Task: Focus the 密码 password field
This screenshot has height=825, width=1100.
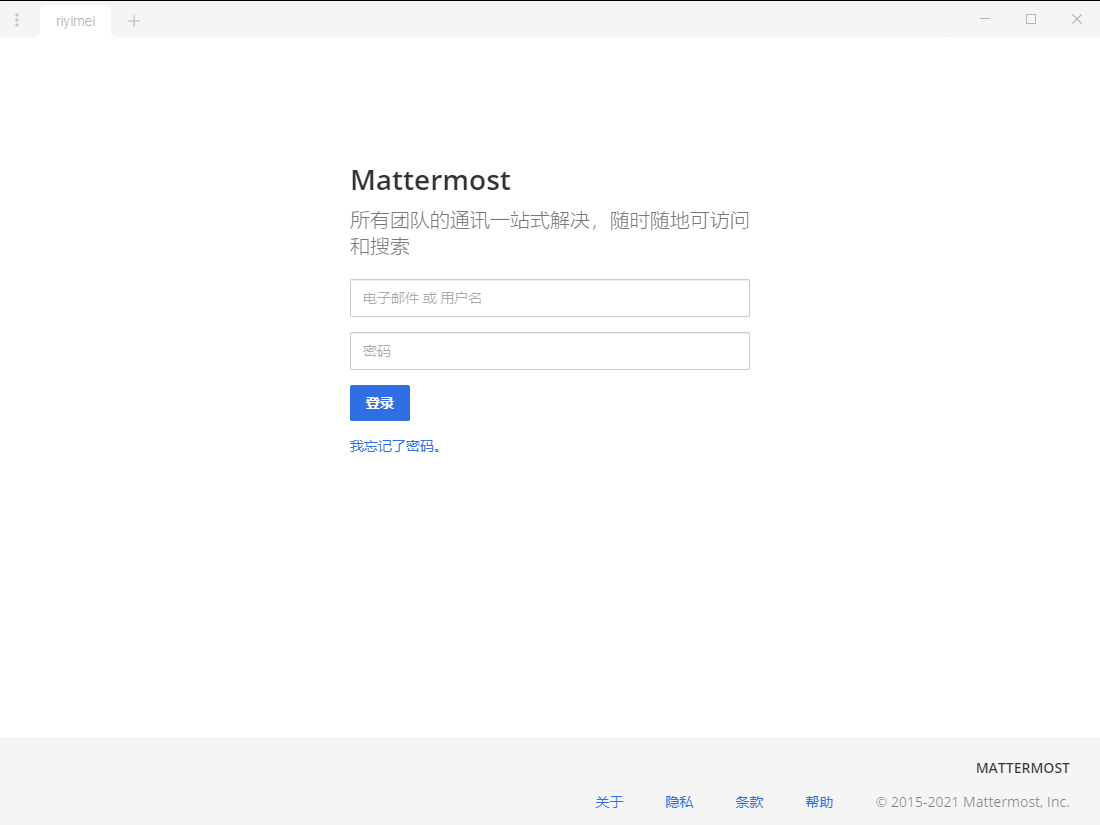Action: [549, 351]
